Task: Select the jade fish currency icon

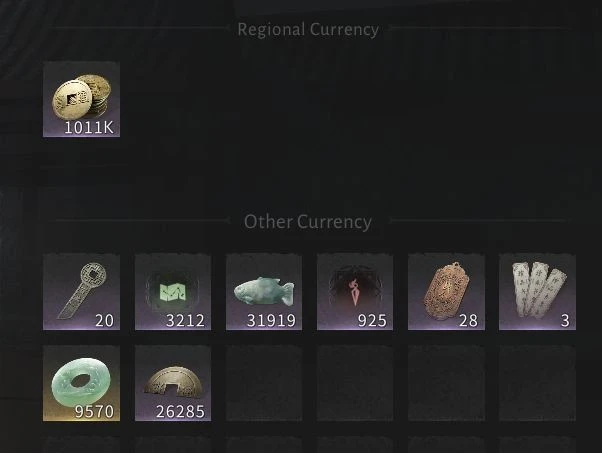Action: coord(264,292)
